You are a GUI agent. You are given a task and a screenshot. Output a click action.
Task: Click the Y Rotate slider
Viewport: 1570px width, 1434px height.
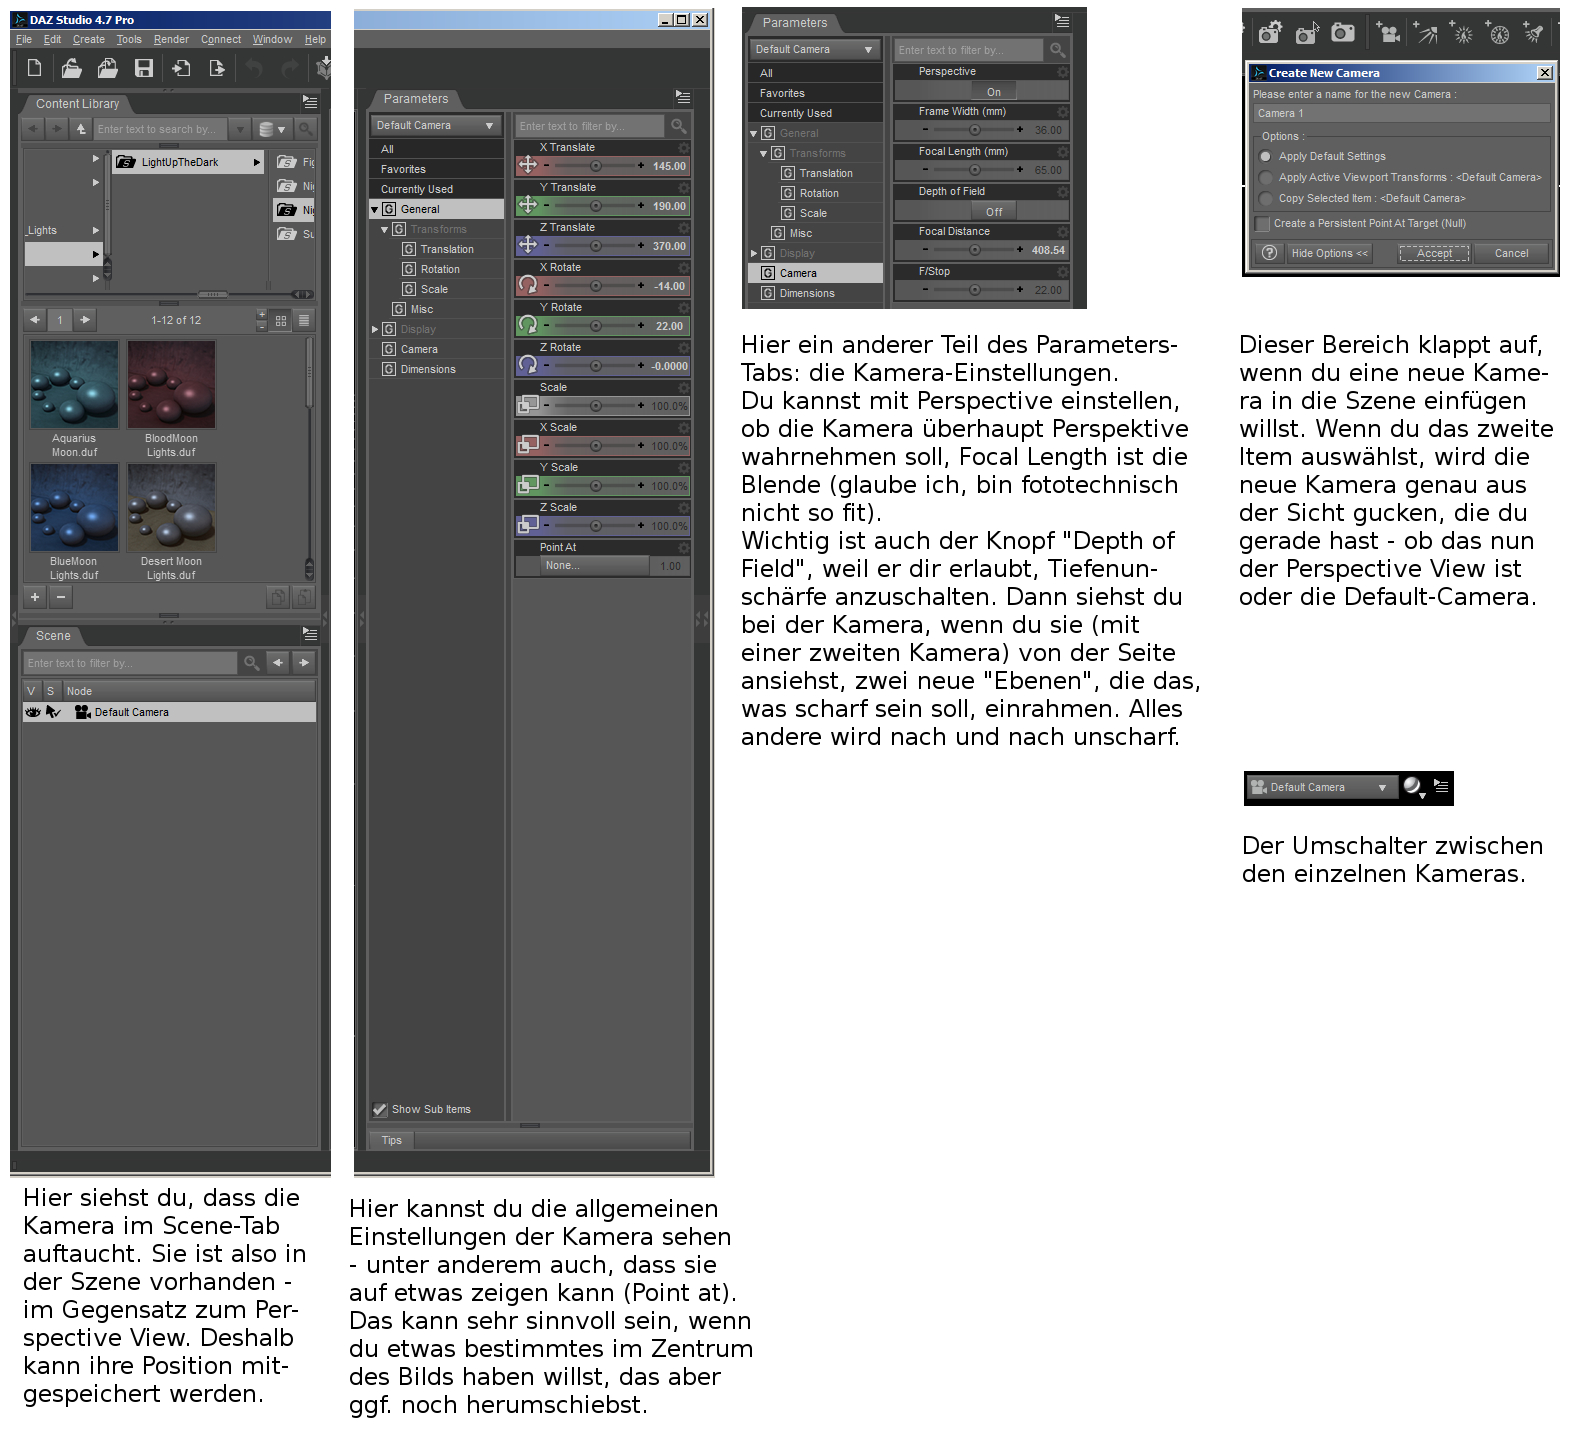point(596,326)
